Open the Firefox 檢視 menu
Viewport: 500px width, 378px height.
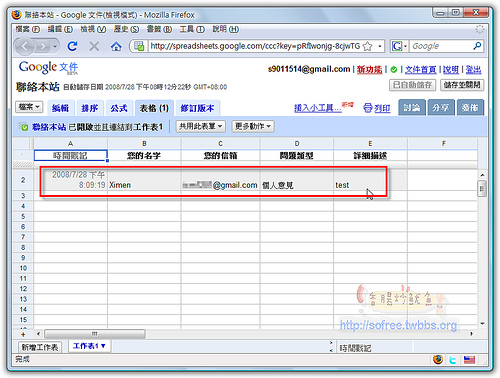click(x=93, y=29)
